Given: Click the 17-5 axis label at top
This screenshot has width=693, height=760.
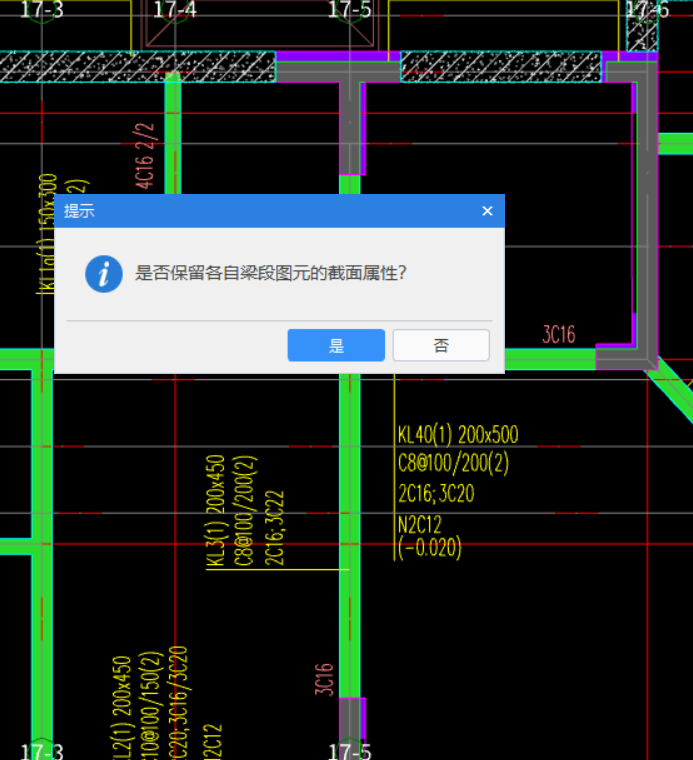Looking at the screenshot, I should pyautogui.click(x=349, y=11).
